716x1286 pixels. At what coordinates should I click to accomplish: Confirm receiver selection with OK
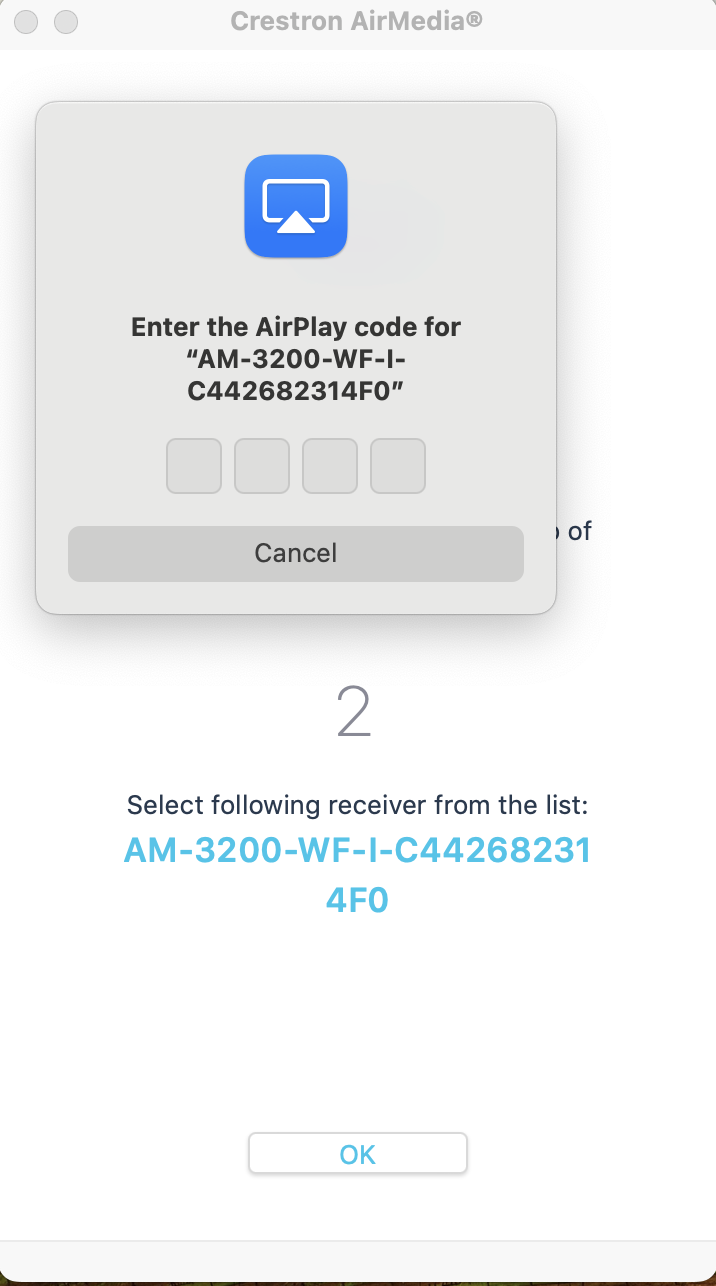click(357, 1153)
